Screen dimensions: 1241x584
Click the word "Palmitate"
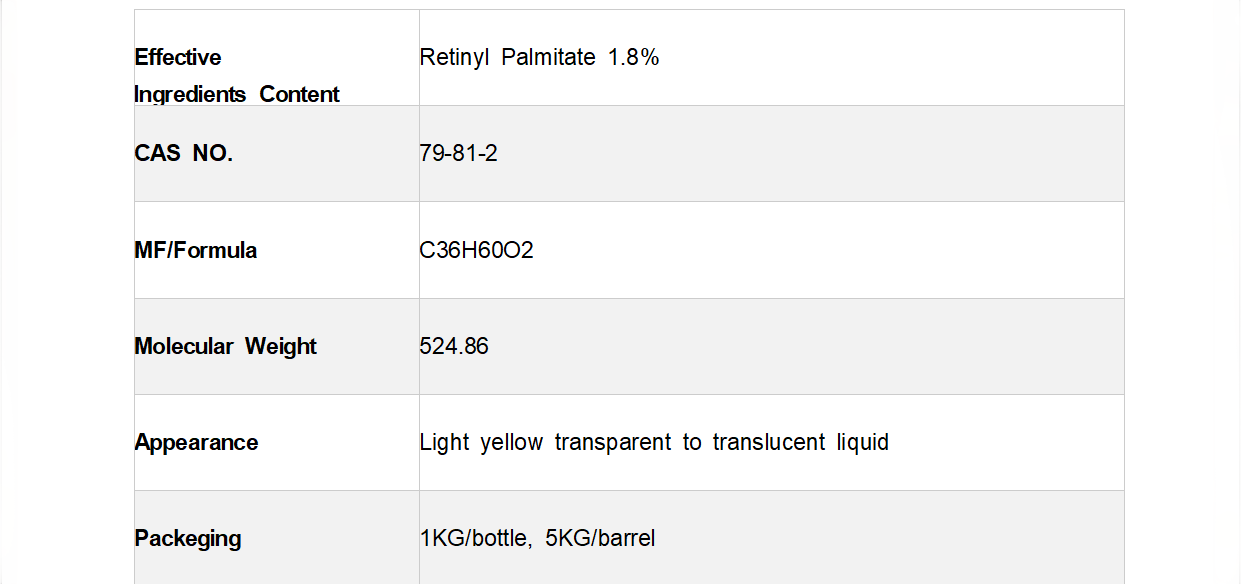point(548,57)
